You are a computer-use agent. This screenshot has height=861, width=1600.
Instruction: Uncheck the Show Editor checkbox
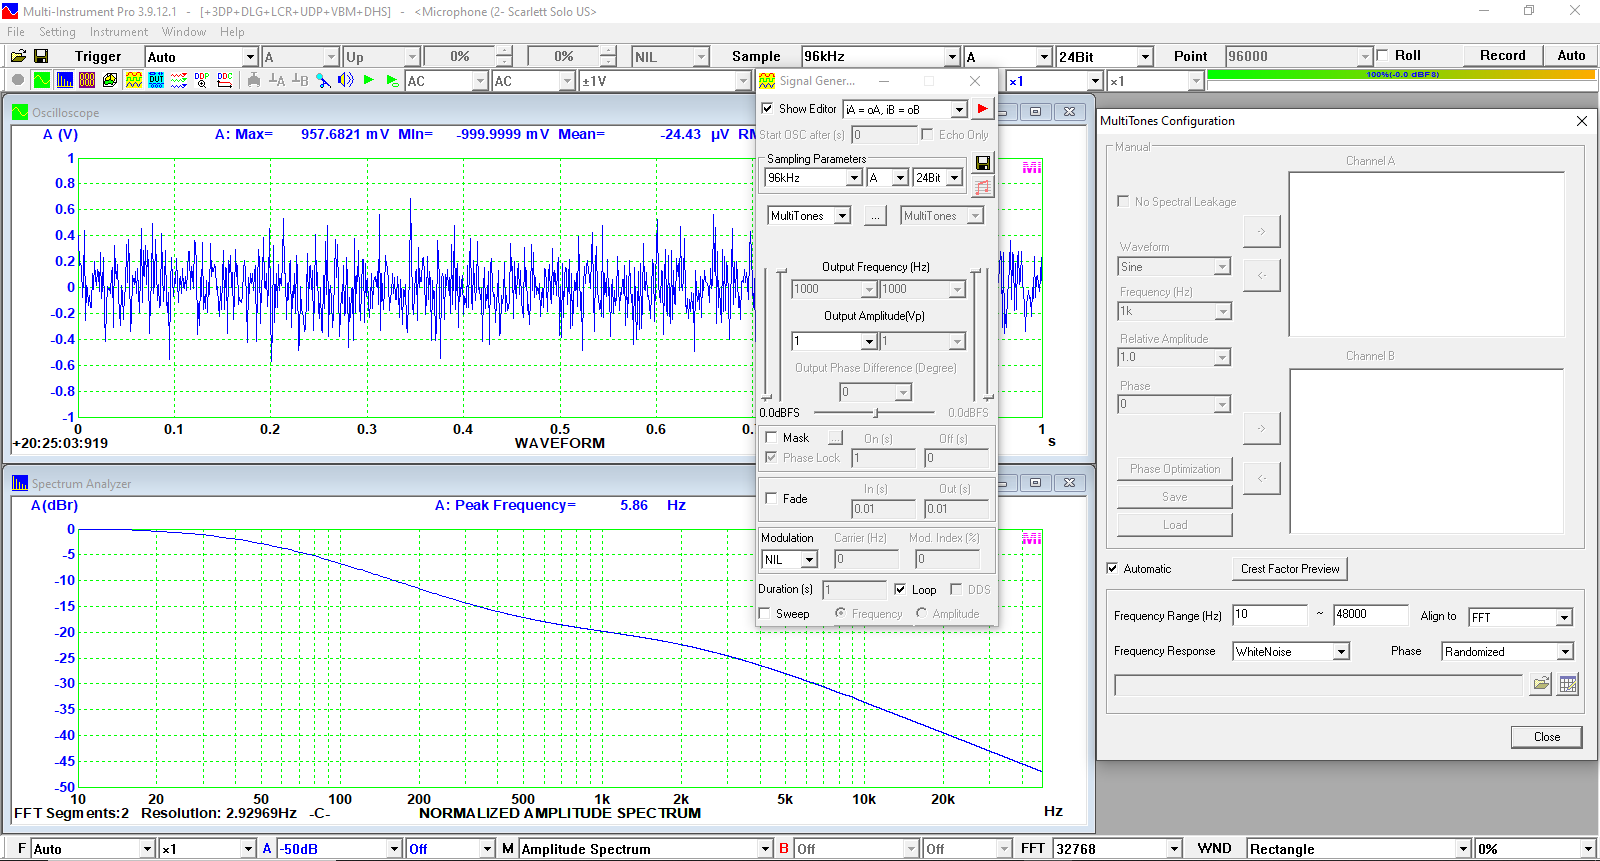coord(767,109)
